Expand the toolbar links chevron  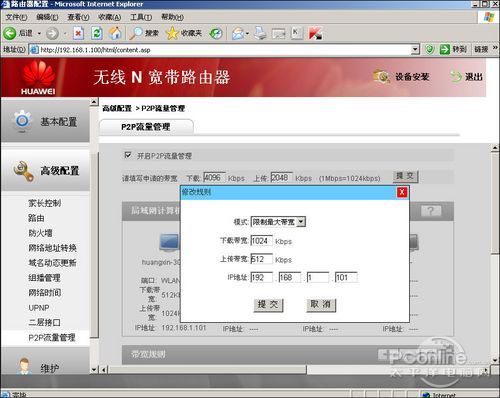click(495, 48)
